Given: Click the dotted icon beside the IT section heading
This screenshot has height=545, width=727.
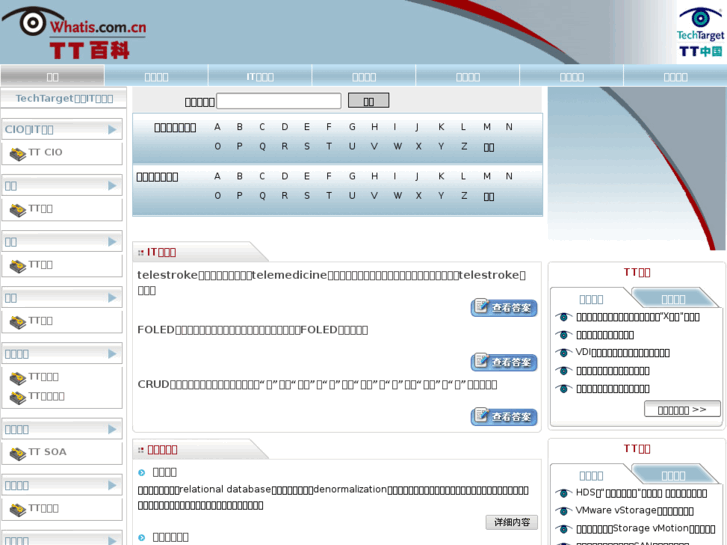Looking at the screenshot, I should tap(140, 253).
